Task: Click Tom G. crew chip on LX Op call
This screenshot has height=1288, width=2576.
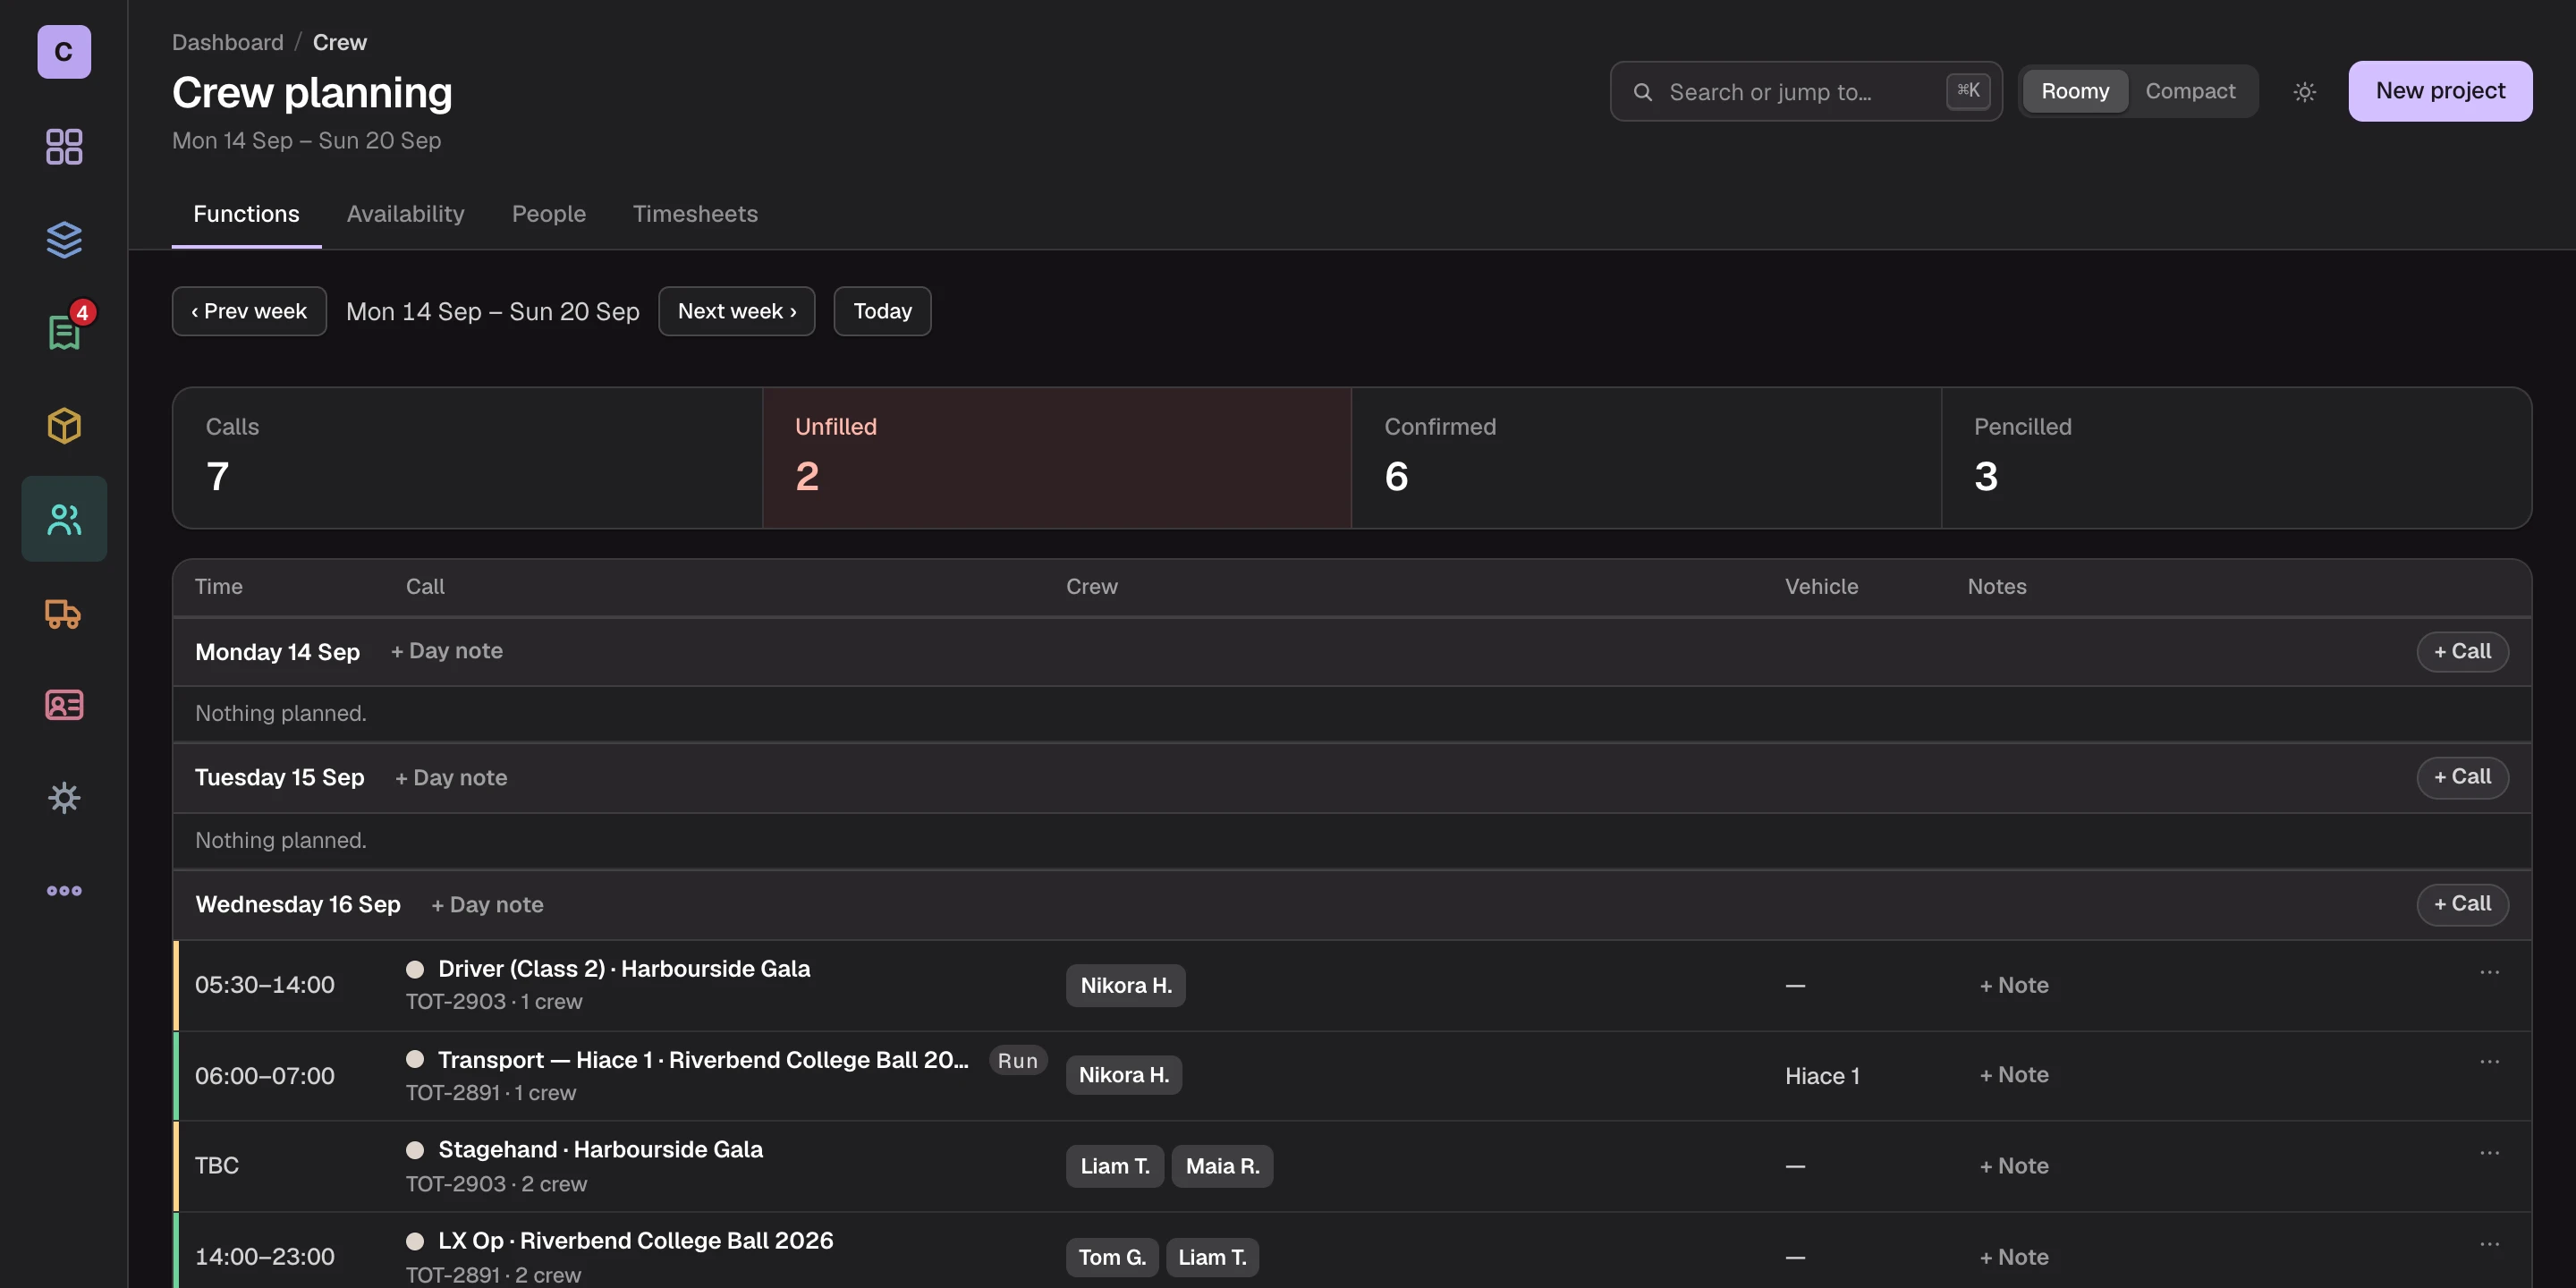Action: tap(1112, 1257)
